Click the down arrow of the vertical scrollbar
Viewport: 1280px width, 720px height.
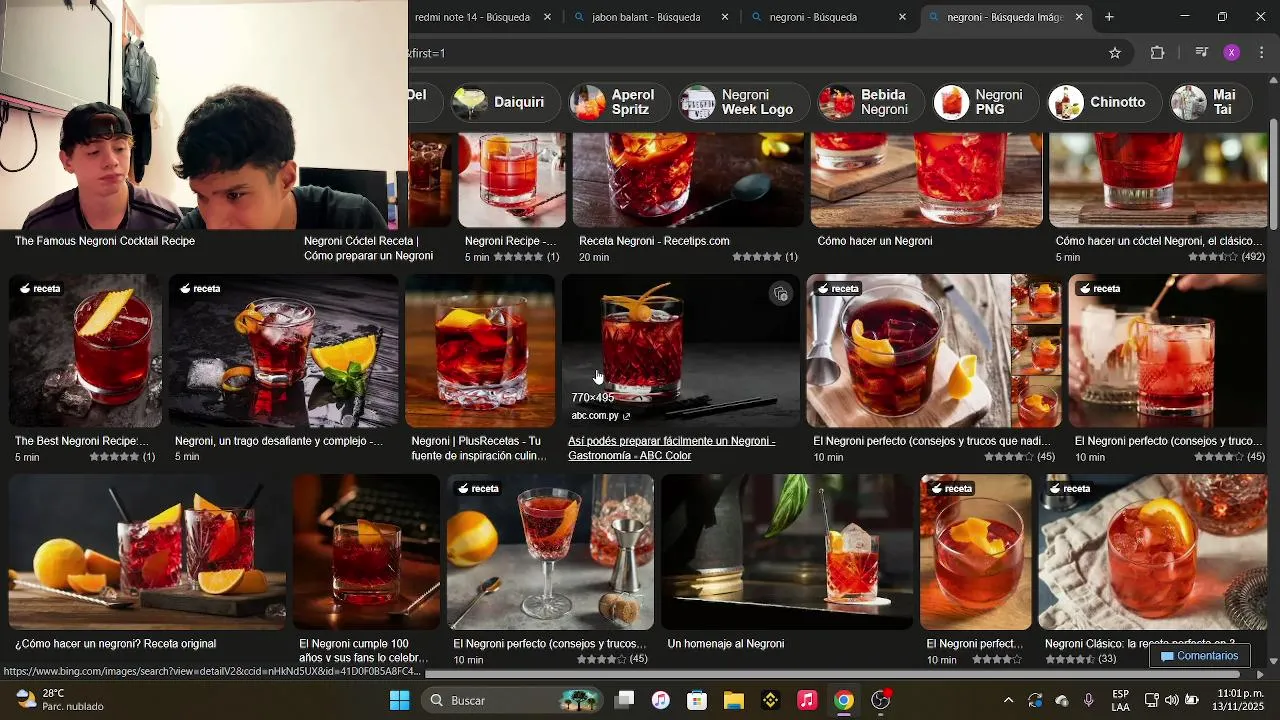[x=1273, y=661]
